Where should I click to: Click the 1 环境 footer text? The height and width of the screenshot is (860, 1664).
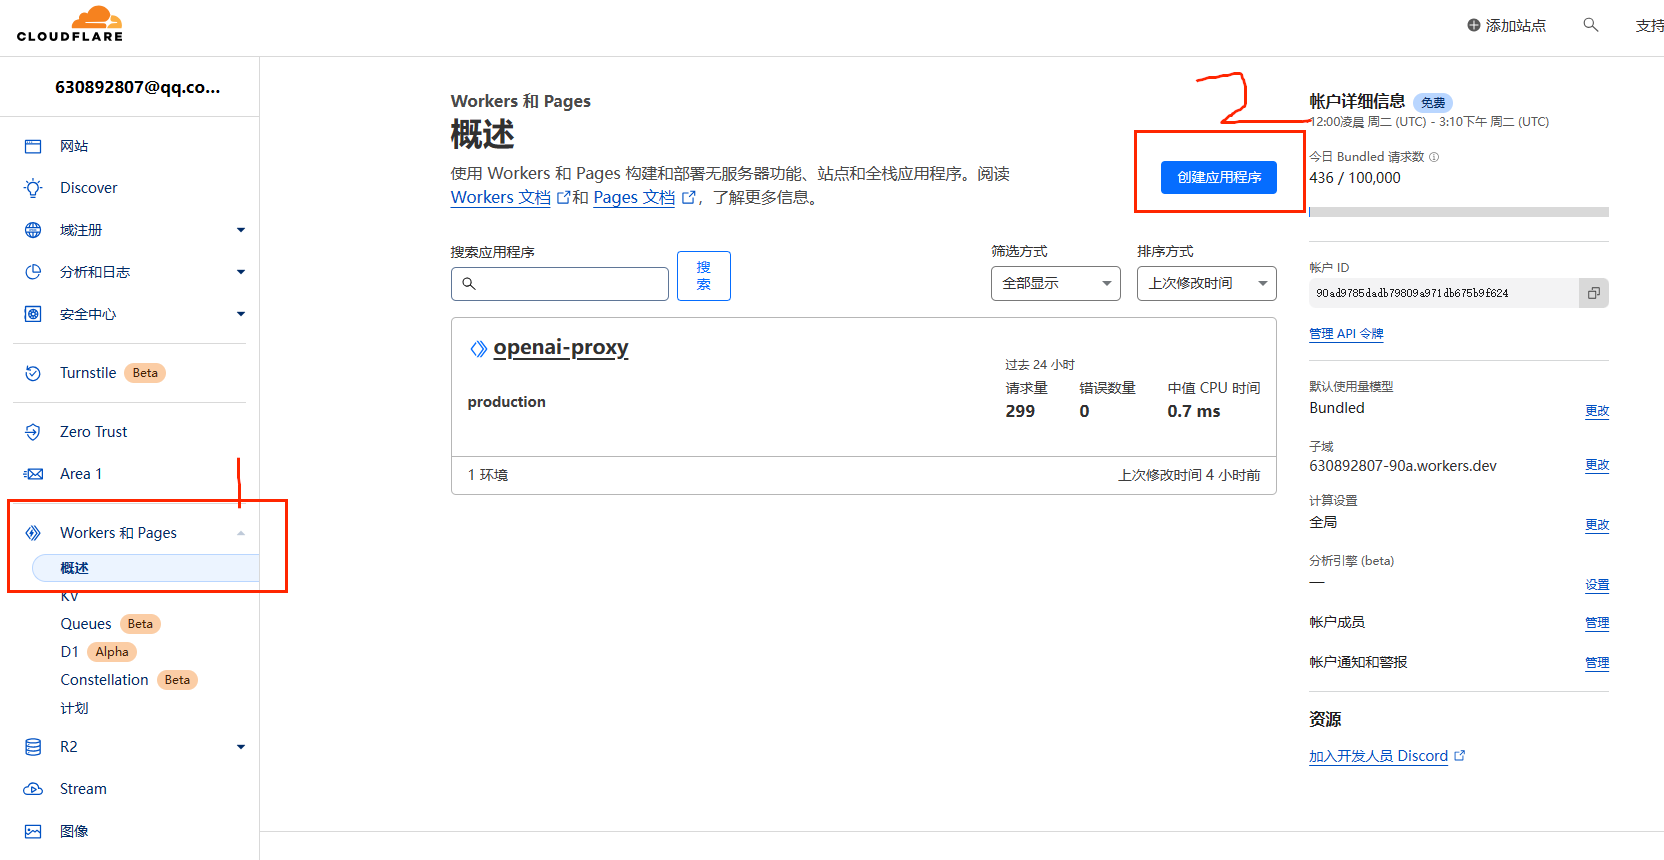488,475
